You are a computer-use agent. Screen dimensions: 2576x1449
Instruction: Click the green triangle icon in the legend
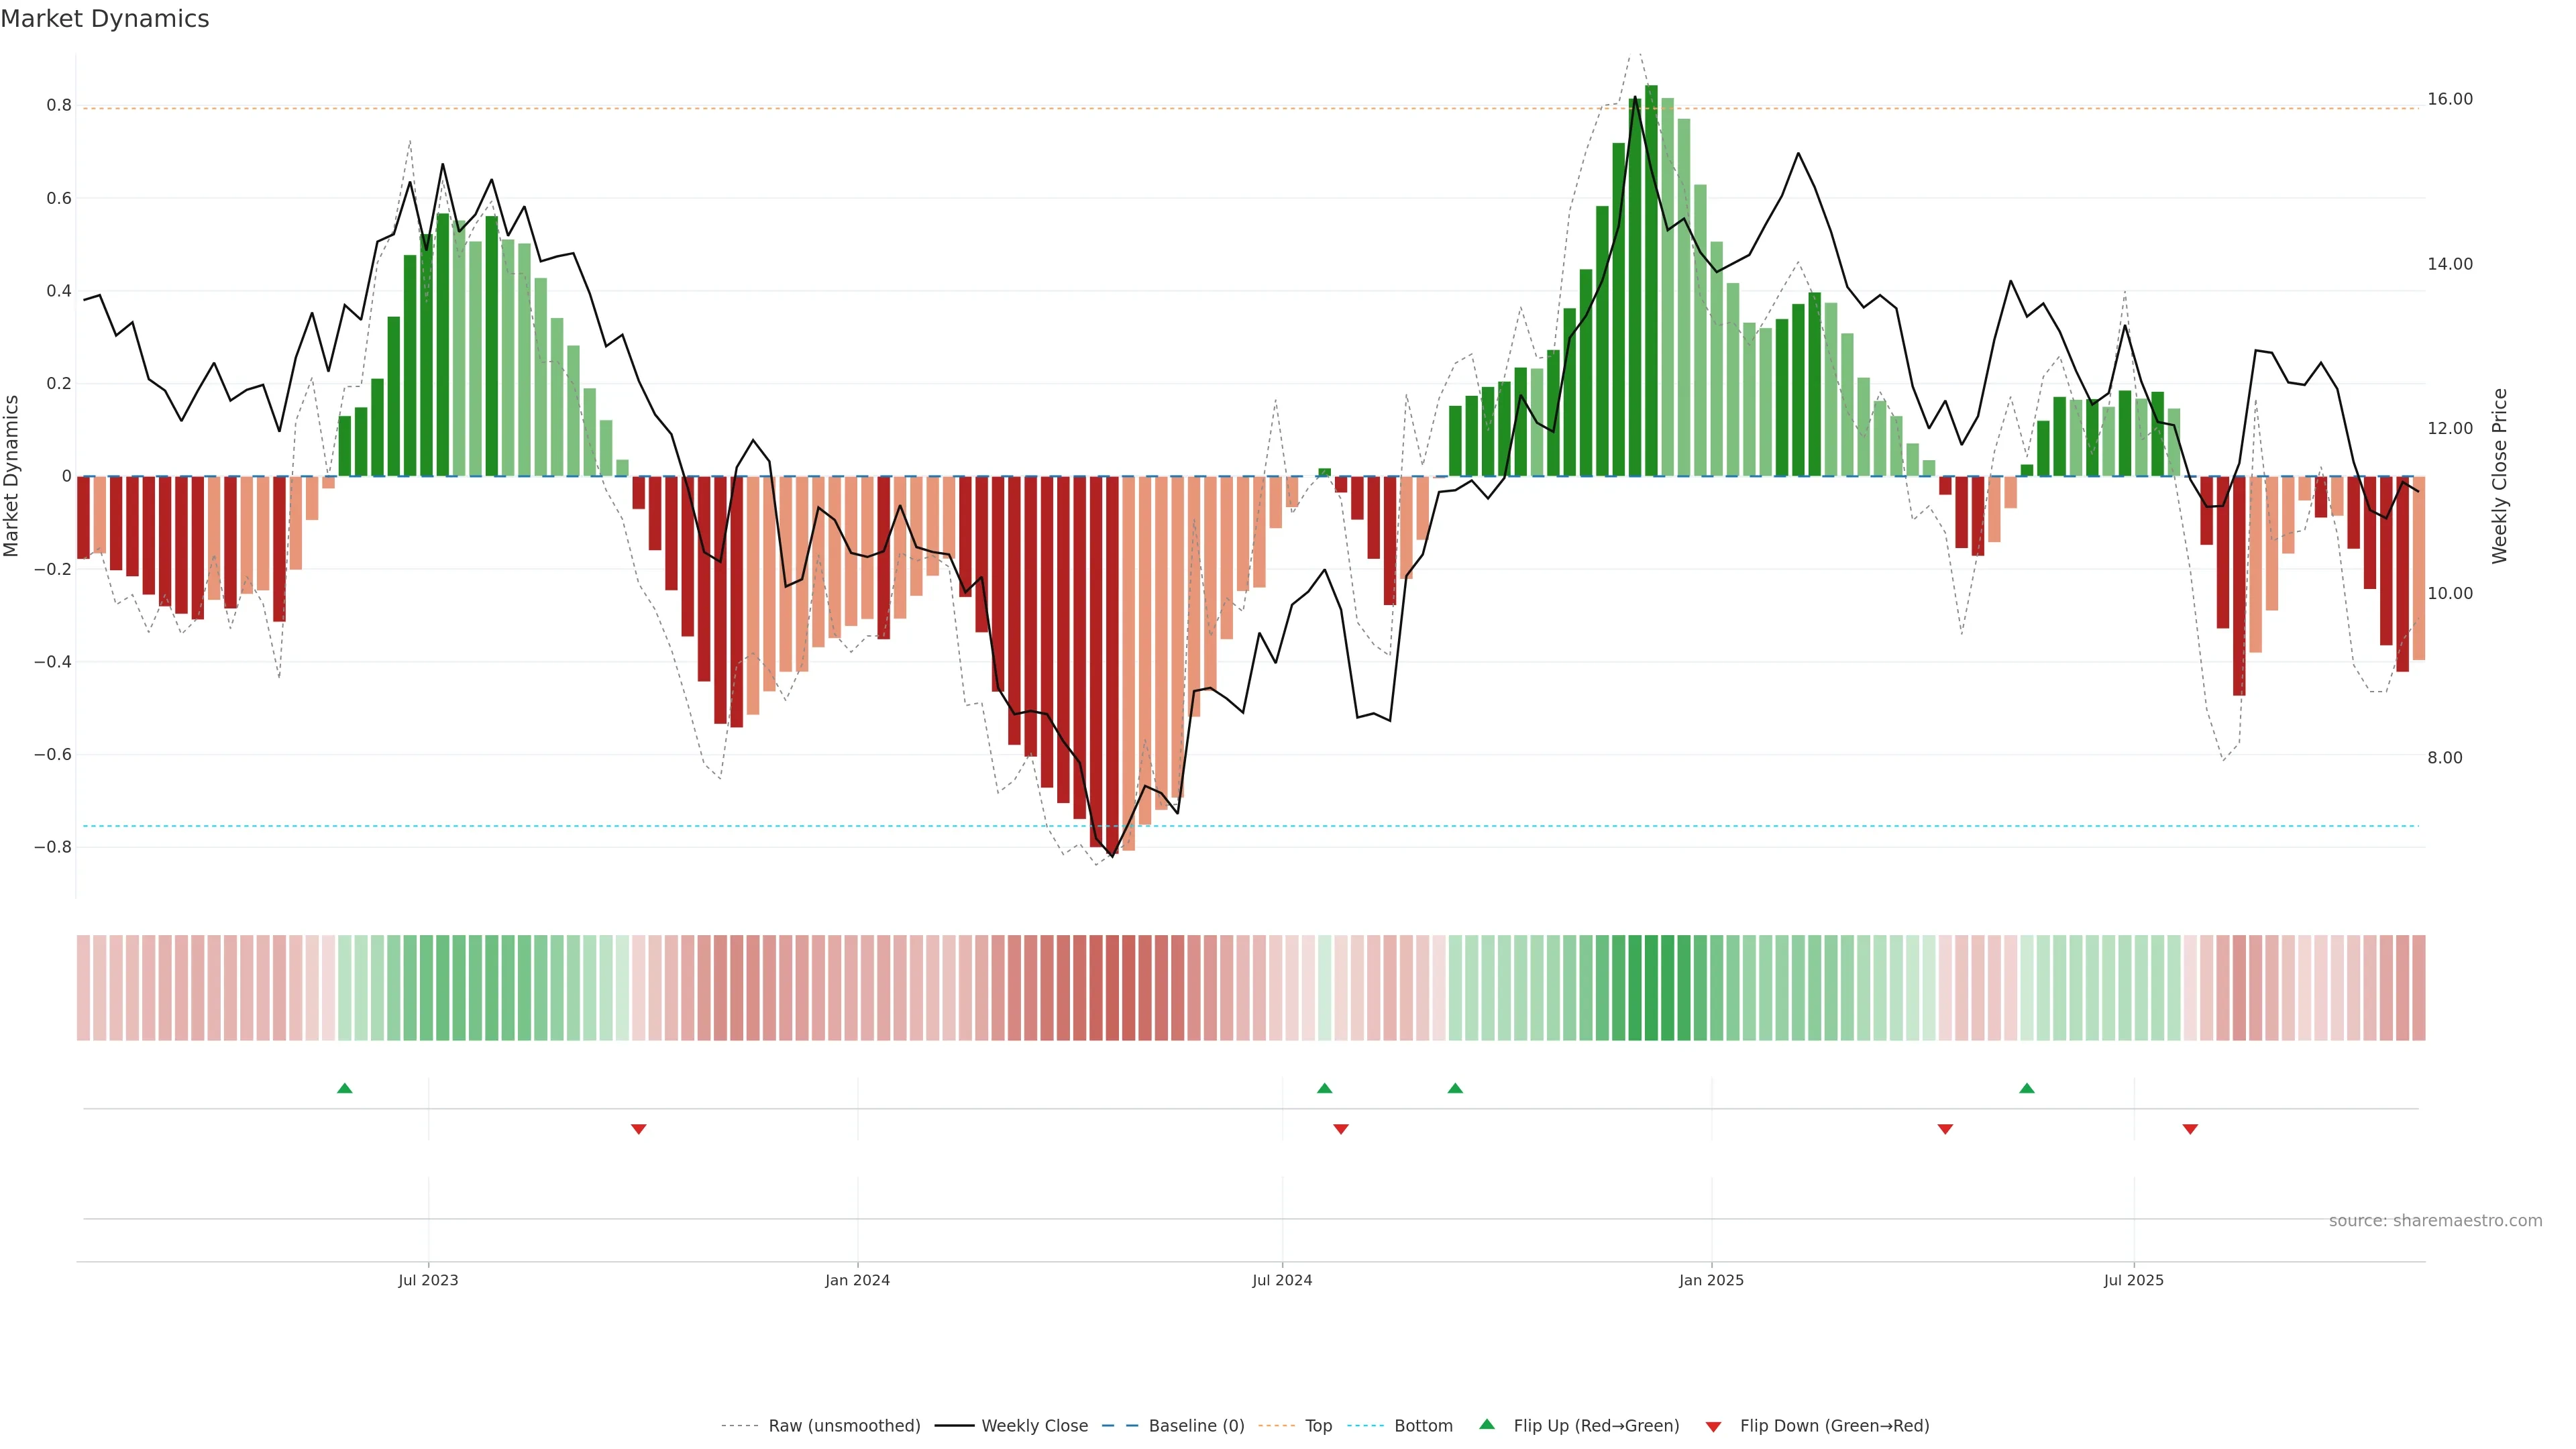click(x=1487, y=1424)
